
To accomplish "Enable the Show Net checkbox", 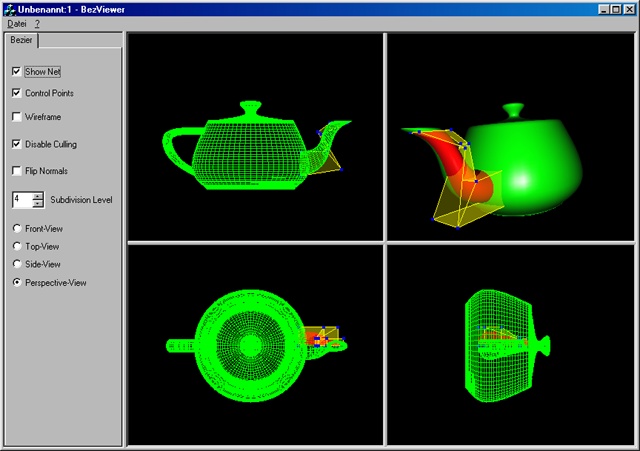I will (x=16, y=72).
